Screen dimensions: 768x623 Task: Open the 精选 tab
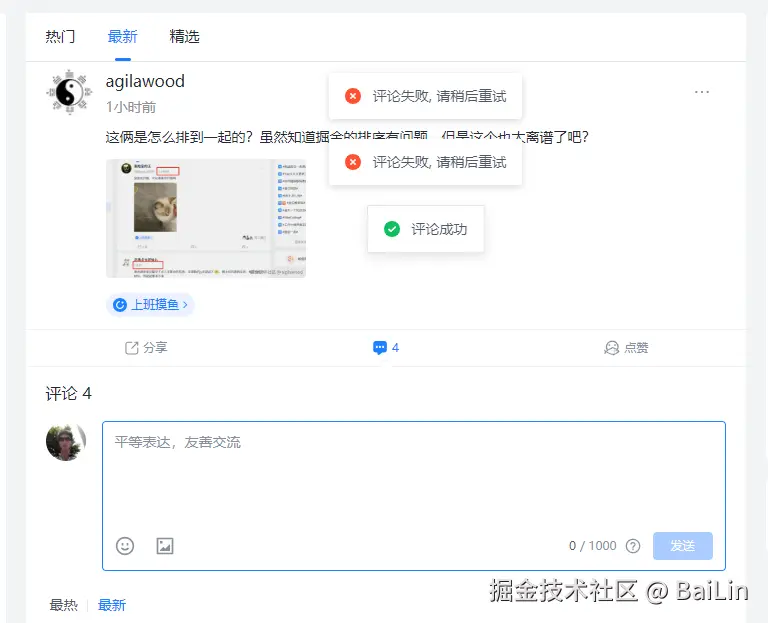pyautogui.click(x=184, y=37)
